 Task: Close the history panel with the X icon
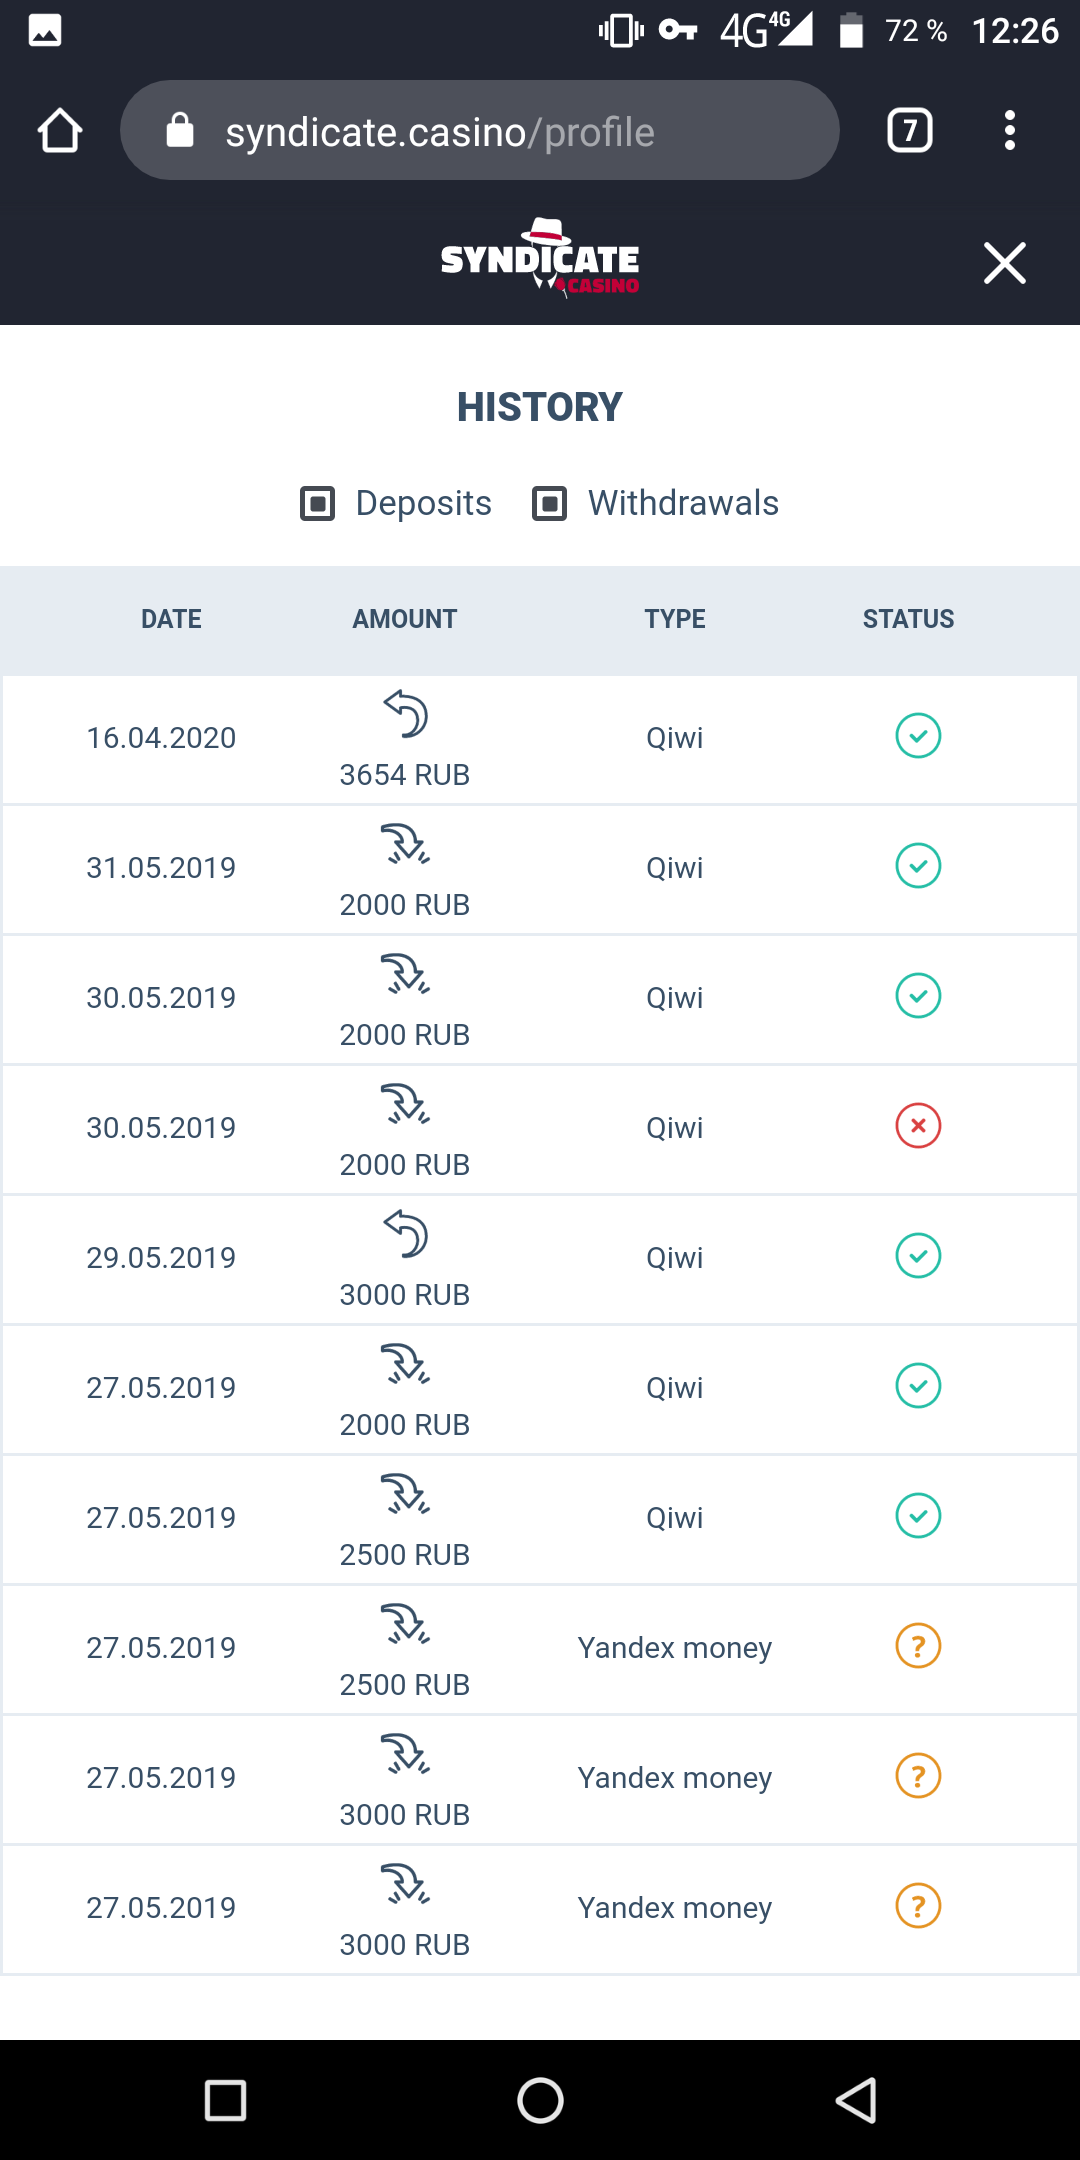(x=1004, y=263)
